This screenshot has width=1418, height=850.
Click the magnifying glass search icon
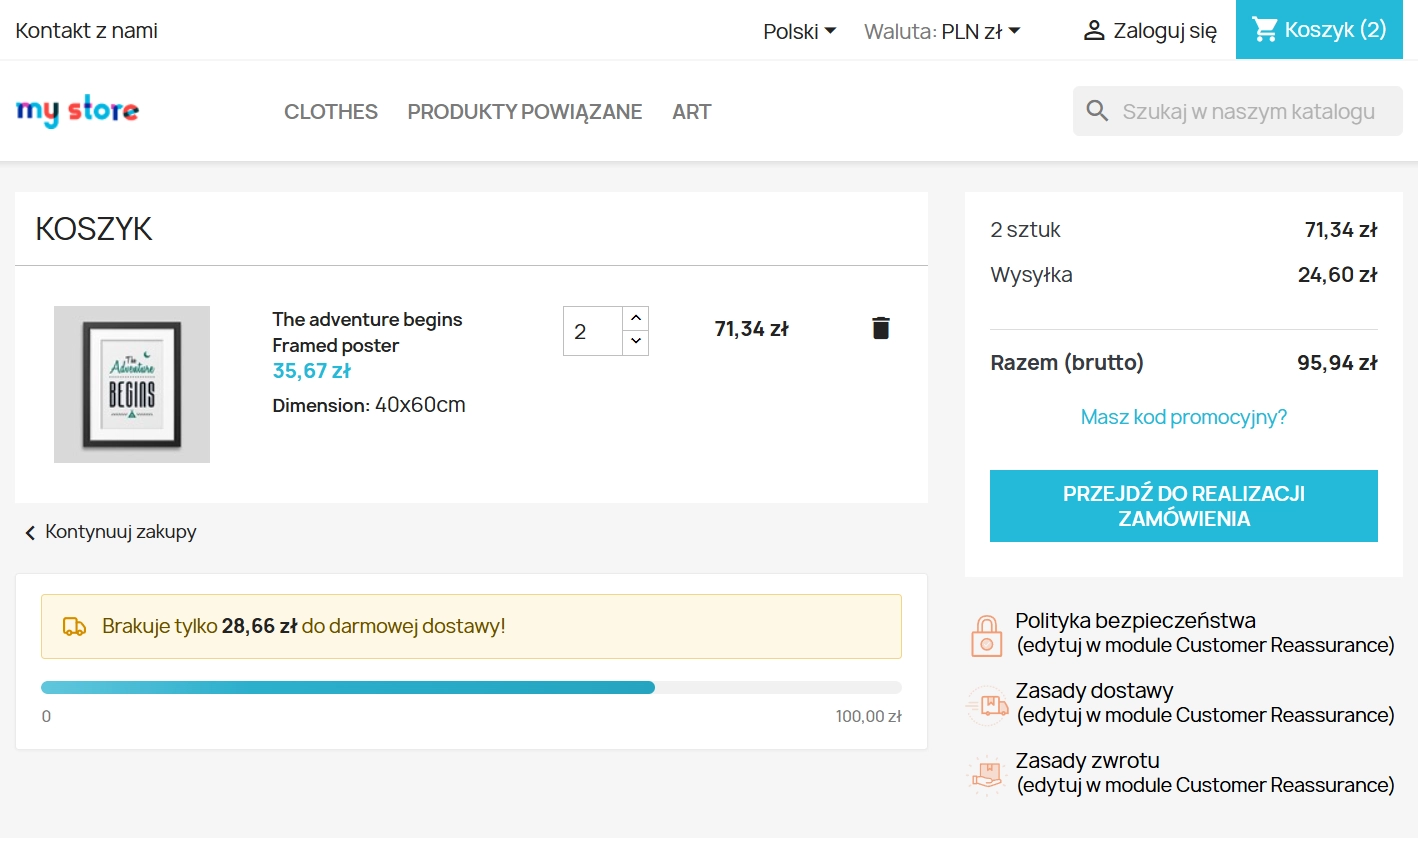(x=1096, y=111)
